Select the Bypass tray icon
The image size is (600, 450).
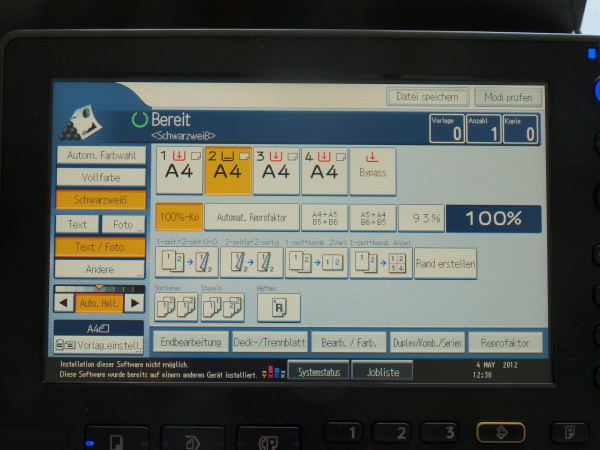(372, 171)
